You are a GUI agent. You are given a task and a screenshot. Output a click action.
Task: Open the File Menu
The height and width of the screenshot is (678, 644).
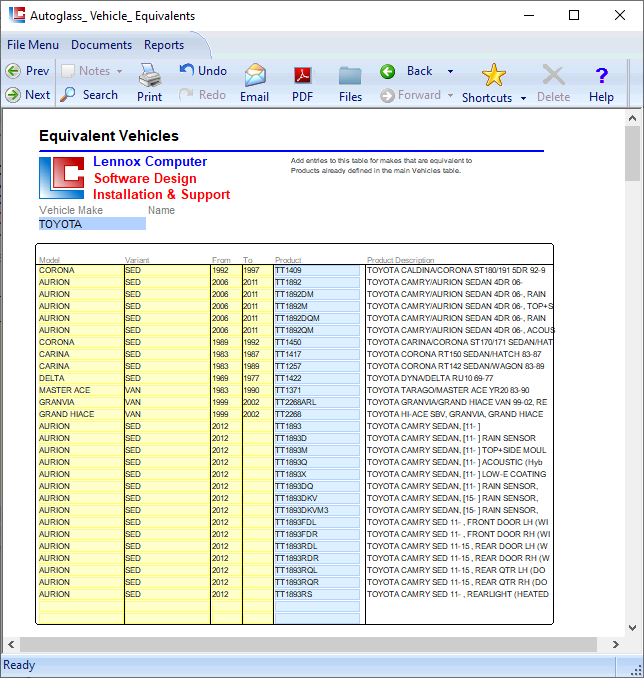pyautogui.click(x=33, y=45)
